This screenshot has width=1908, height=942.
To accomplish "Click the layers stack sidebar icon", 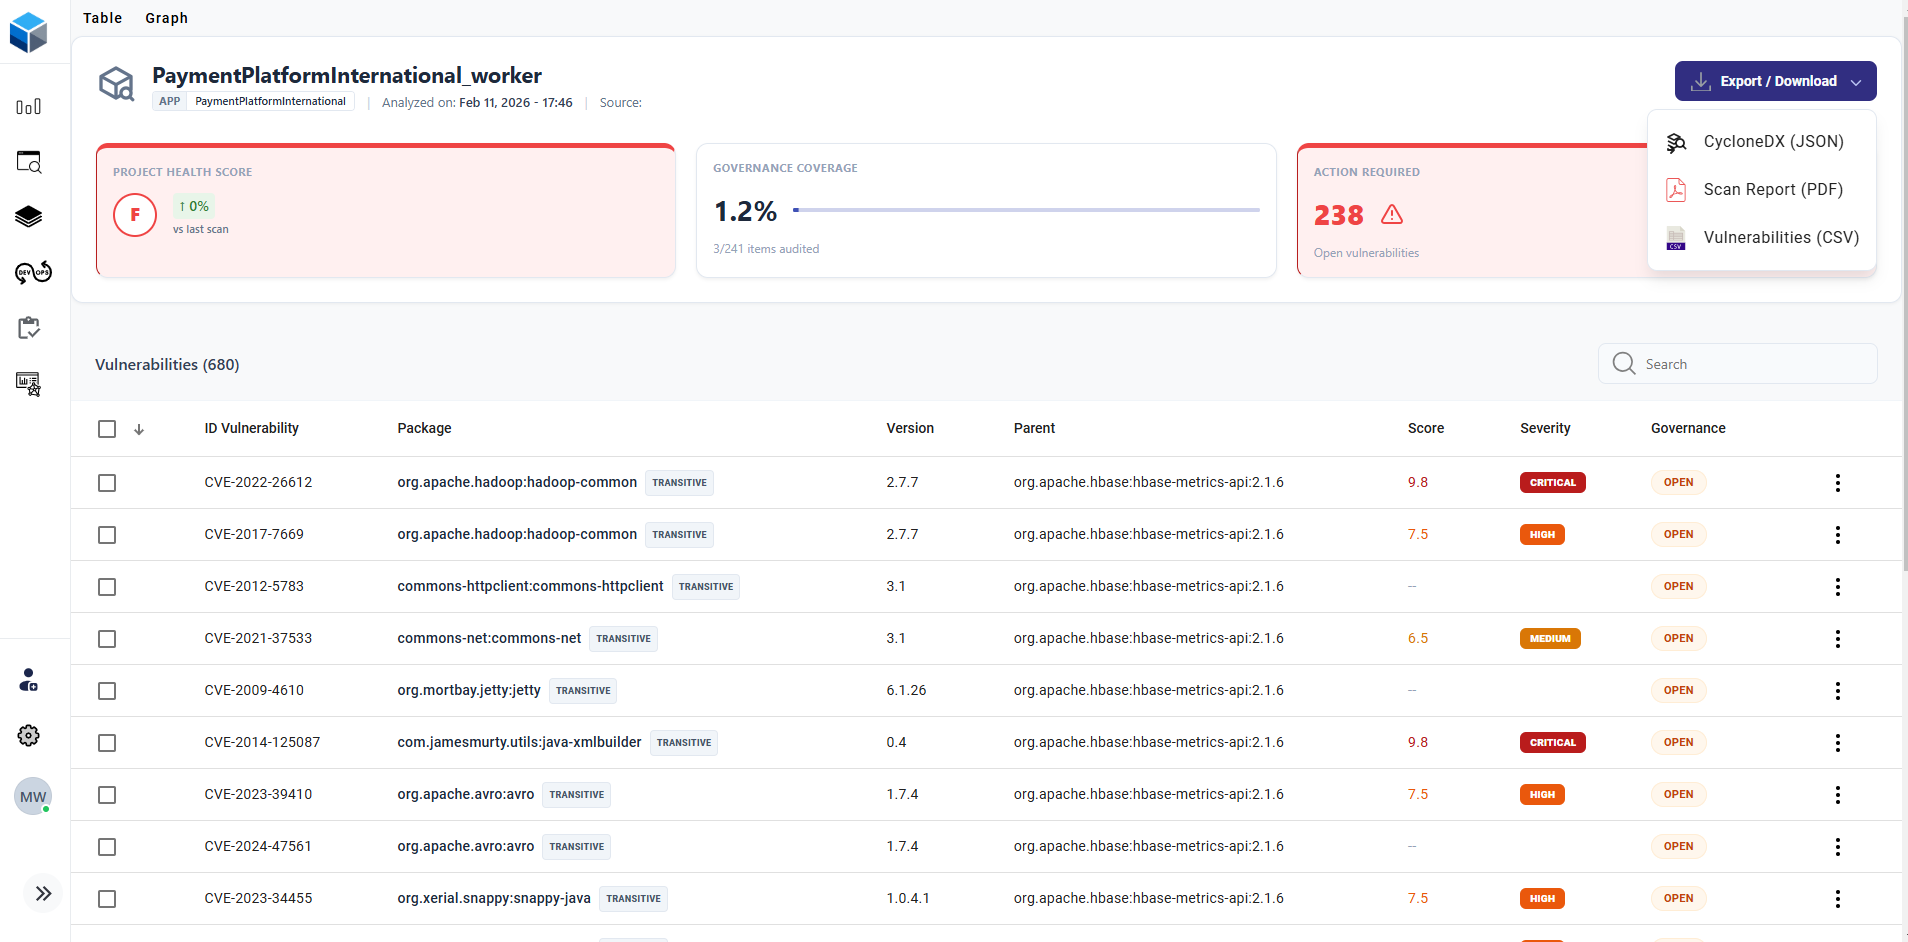I will (x=28, y=217).
